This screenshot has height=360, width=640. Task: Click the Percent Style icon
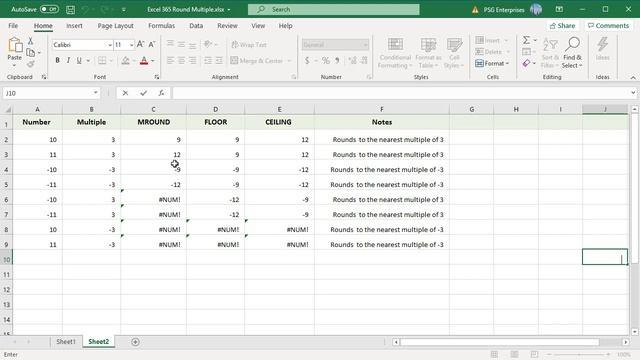point(326,61)
